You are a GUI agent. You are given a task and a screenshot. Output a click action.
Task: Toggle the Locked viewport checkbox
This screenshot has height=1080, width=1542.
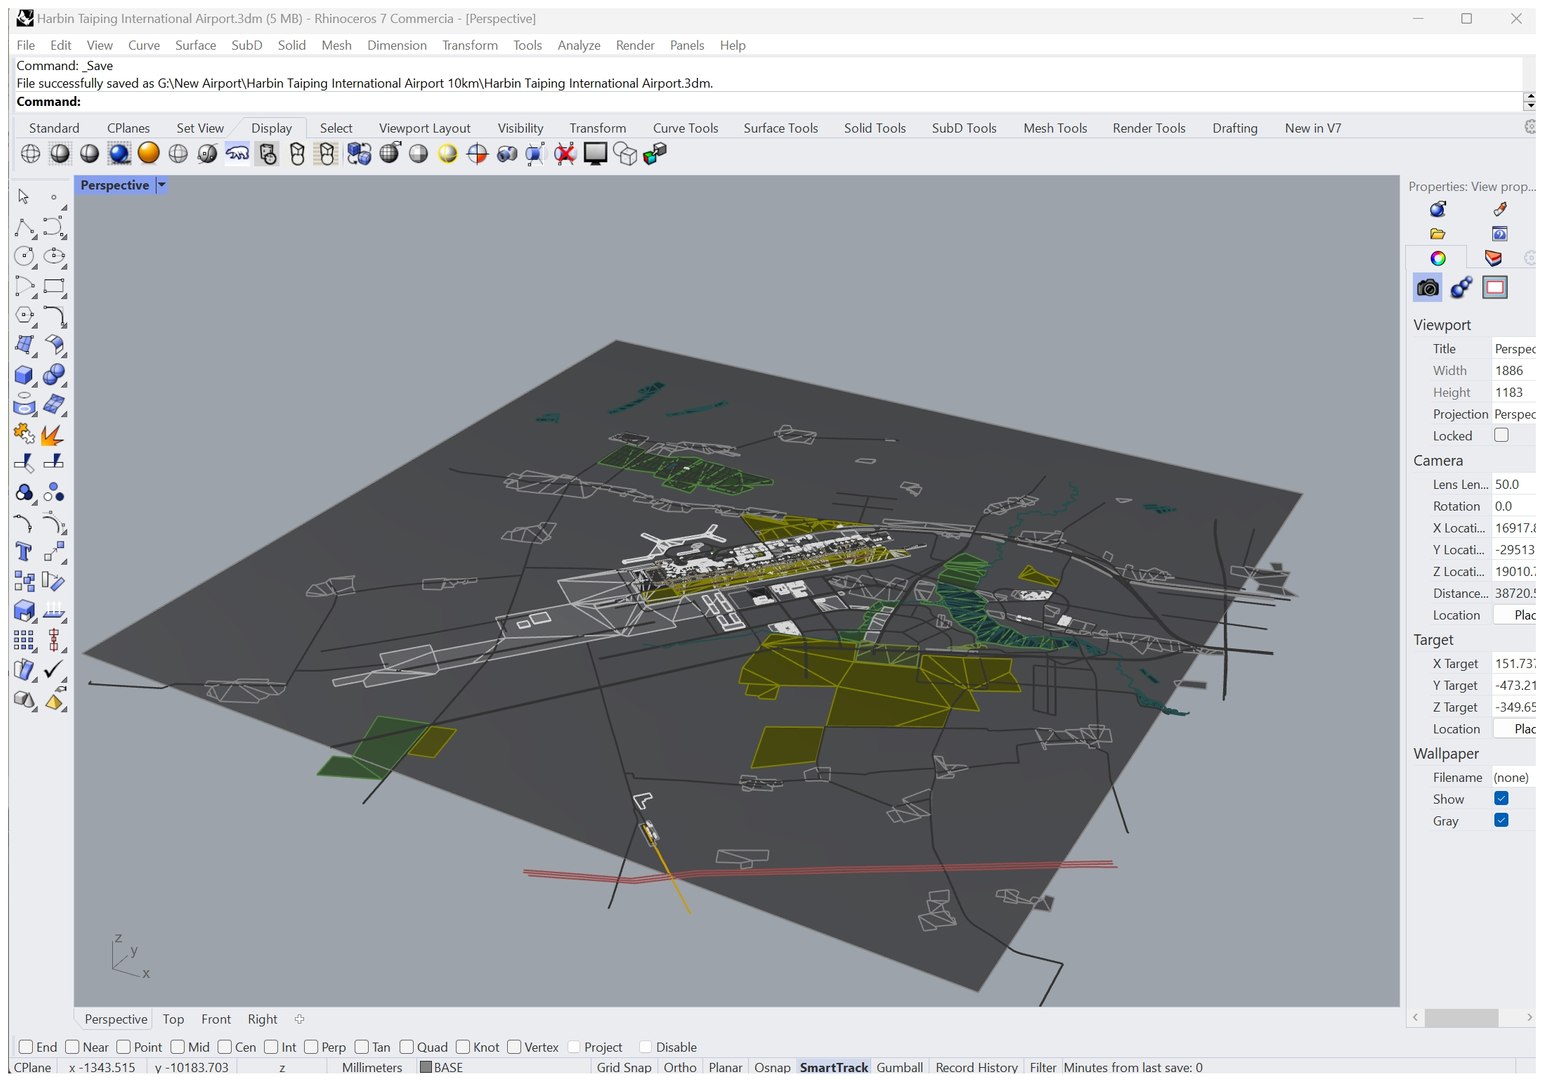pyautogui.click(x=1501, y=435)
